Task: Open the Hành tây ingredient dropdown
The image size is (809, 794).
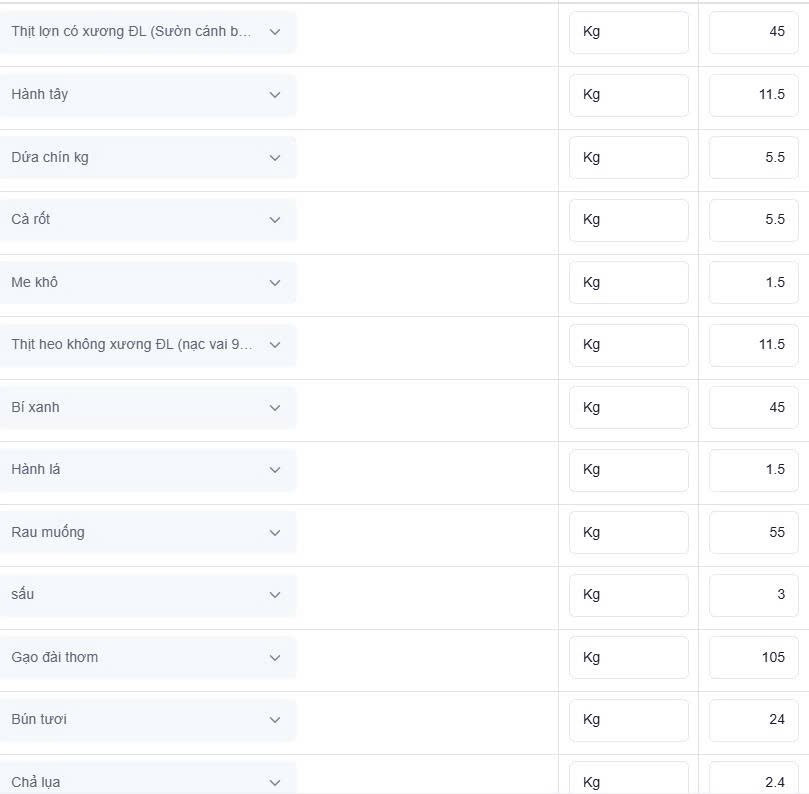Action: coord(148,95)
